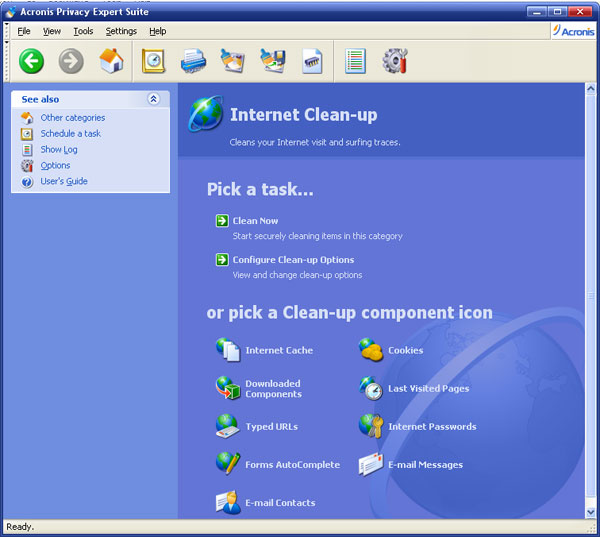Image resolution: width=600 pixels, height=537 pixels.
Task: Click the floppy and brush clean-up toolbar icon
Action: 272,61
